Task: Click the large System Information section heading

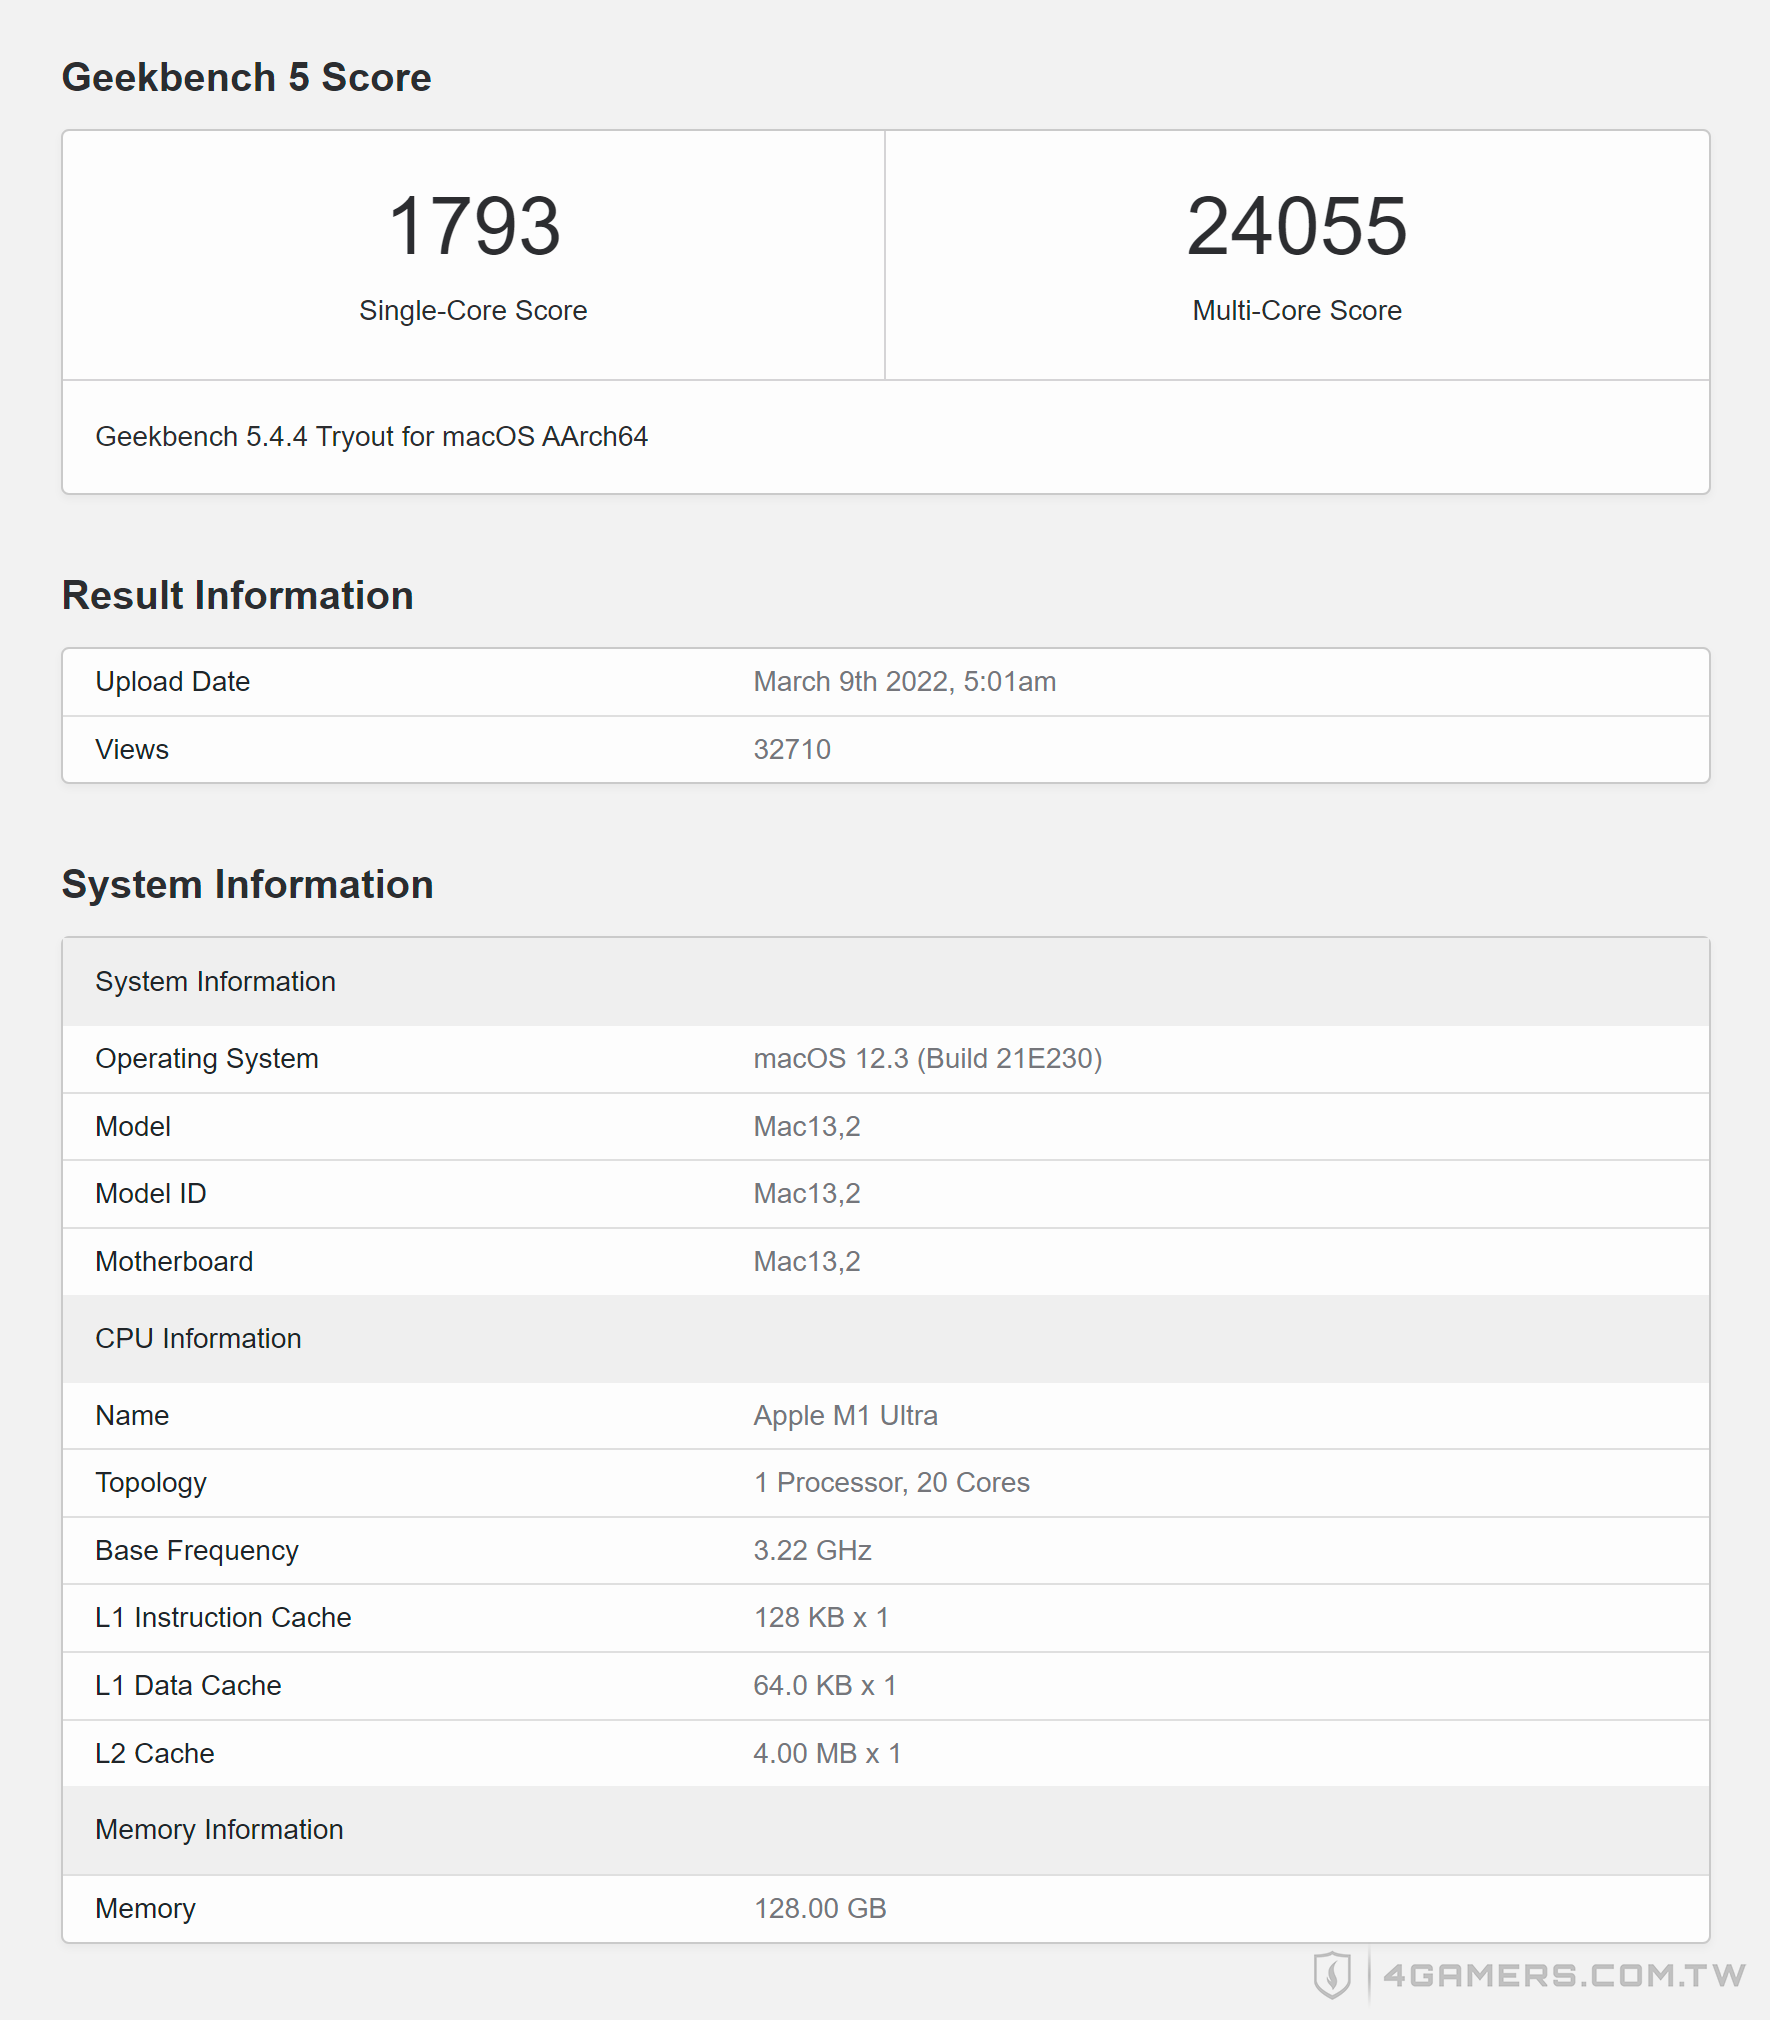Action: 247,884
